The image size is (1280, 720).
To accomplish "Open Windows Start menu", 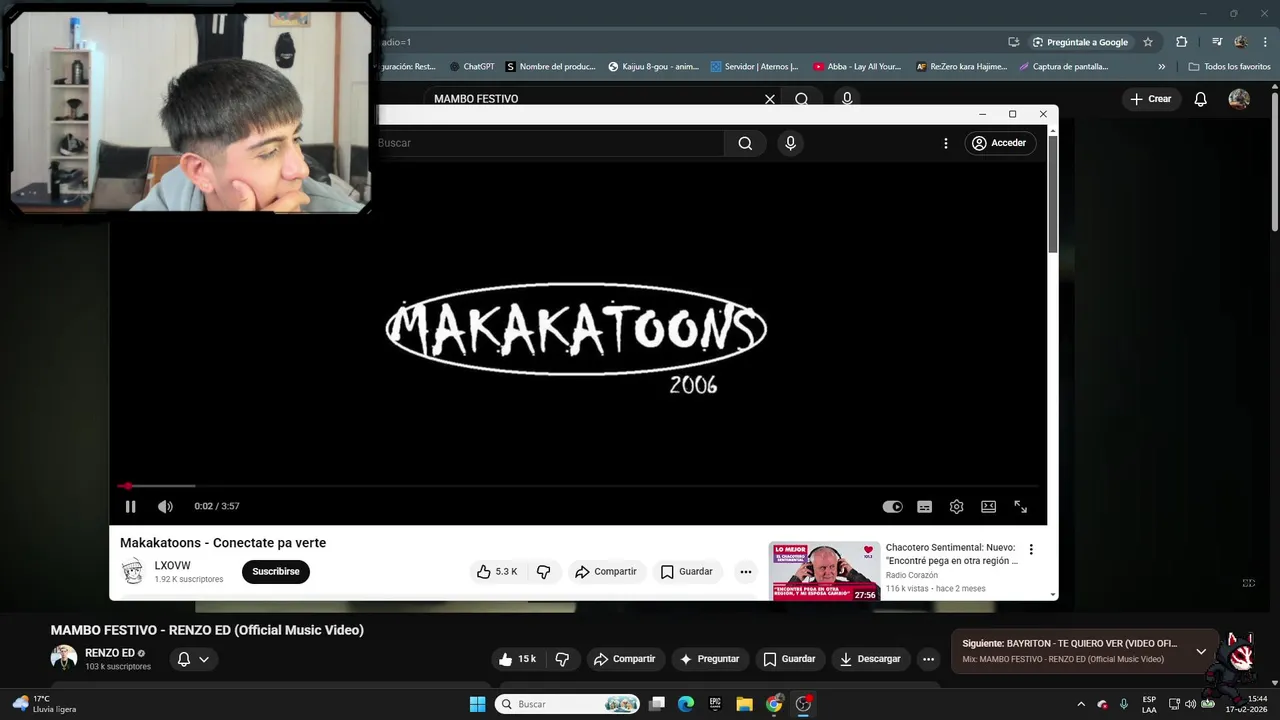I will 478,704.
